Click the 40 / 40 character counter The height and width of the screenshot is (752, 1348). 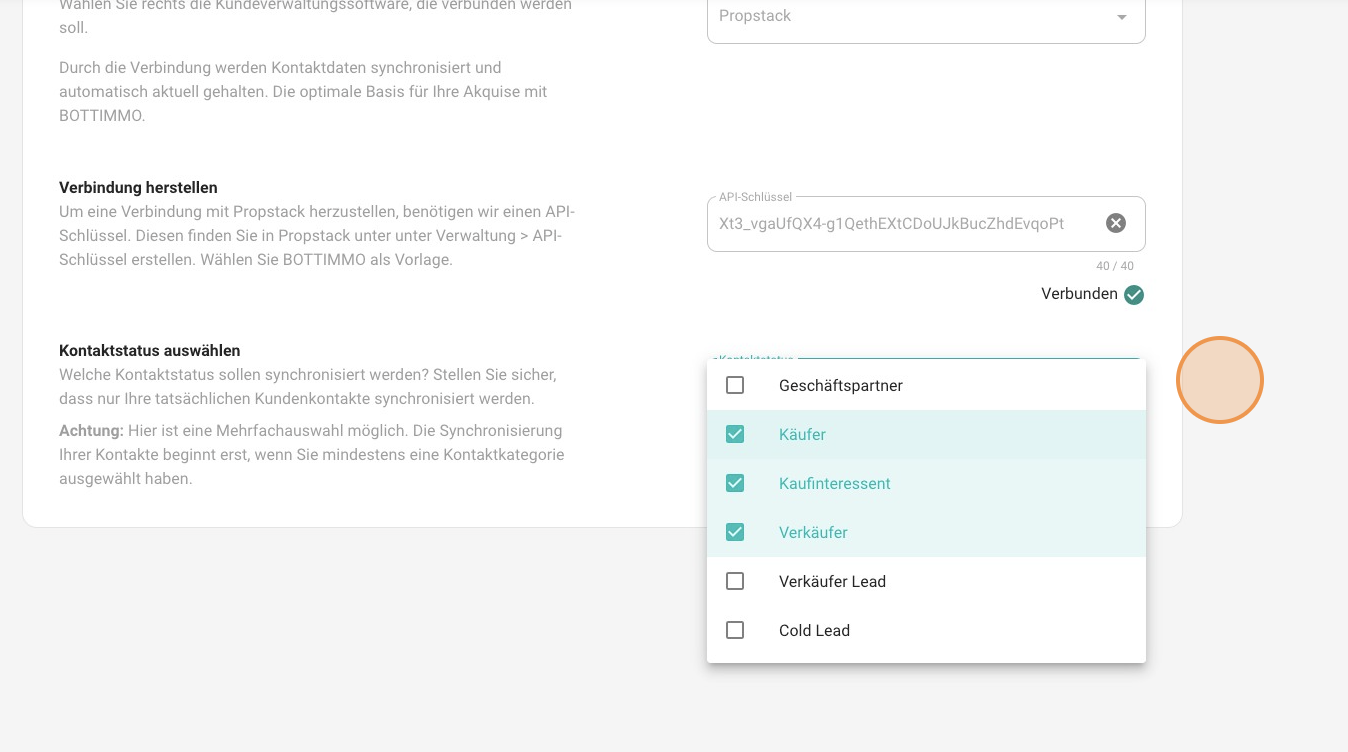pos(1114,266)
